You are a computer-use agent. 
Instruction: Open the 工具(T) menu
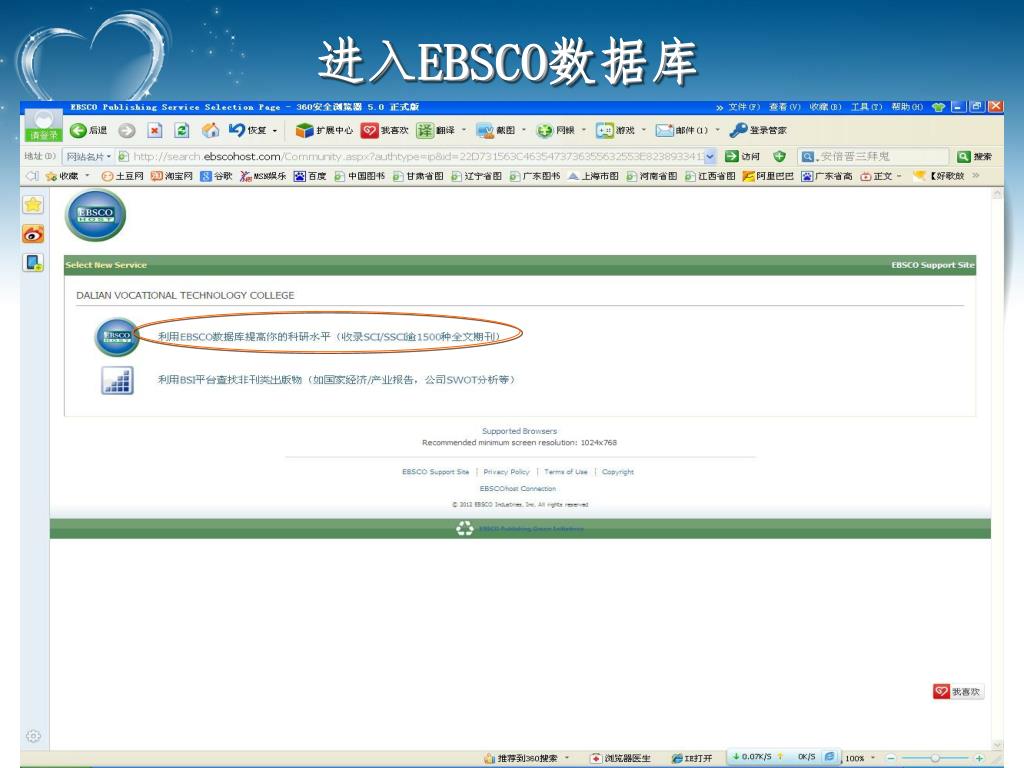867,107
